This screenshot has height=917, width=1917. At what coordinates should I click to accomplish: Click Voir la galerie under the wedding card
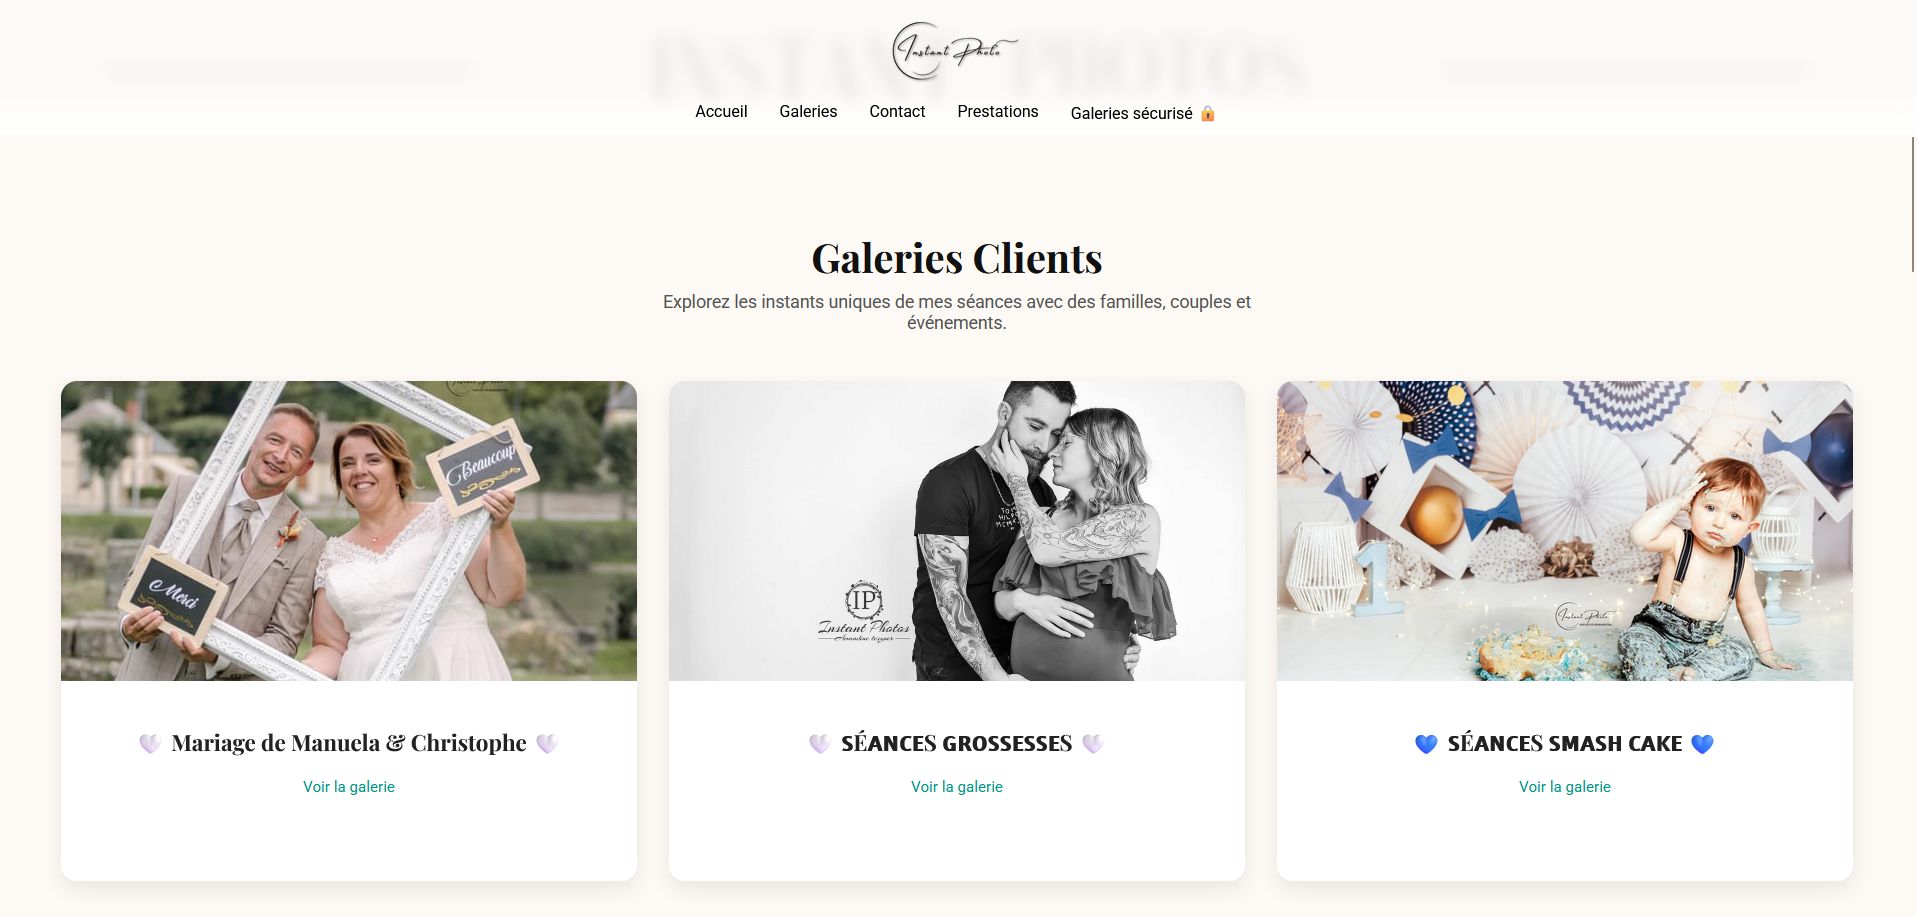pyautogui.click(x=349, y=787)
